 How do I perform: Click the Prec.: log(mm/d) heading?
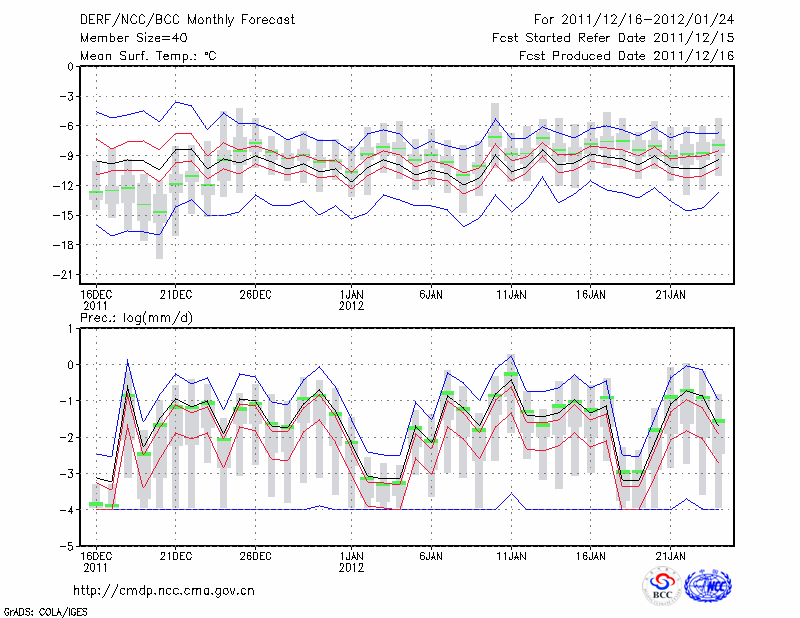click(137, 316)
